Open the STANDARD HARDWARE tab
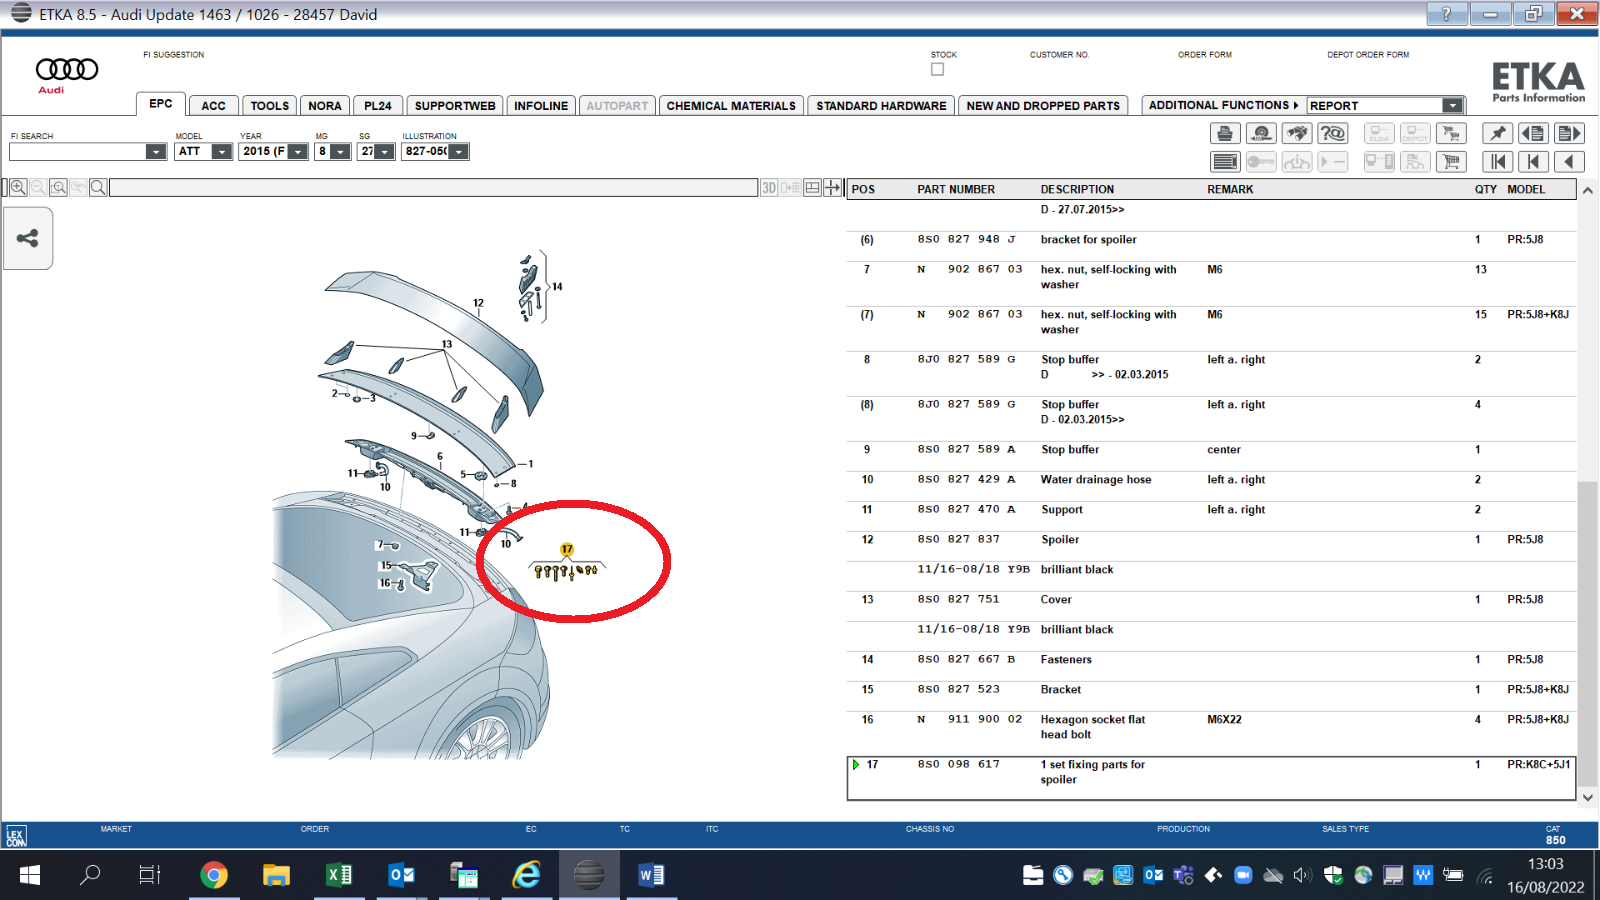The height and width of the screenshot is (900, 1600). click(x=881, y=106)
